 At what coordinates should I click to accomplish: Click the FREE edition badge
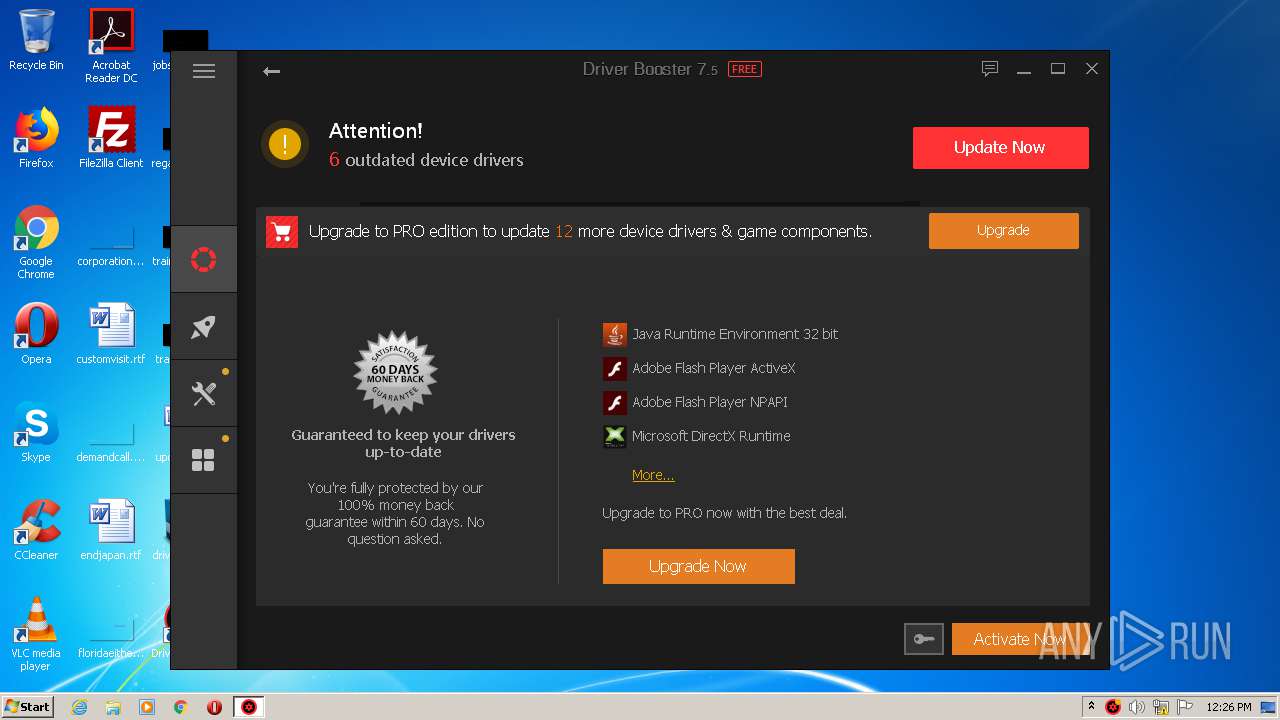pos(744,69)
